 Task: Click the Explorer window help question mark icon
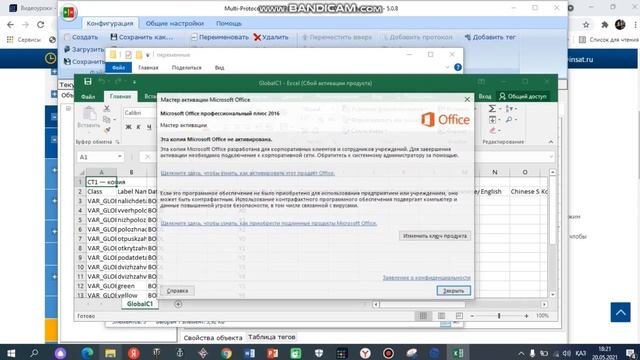(x=458, y=67)
